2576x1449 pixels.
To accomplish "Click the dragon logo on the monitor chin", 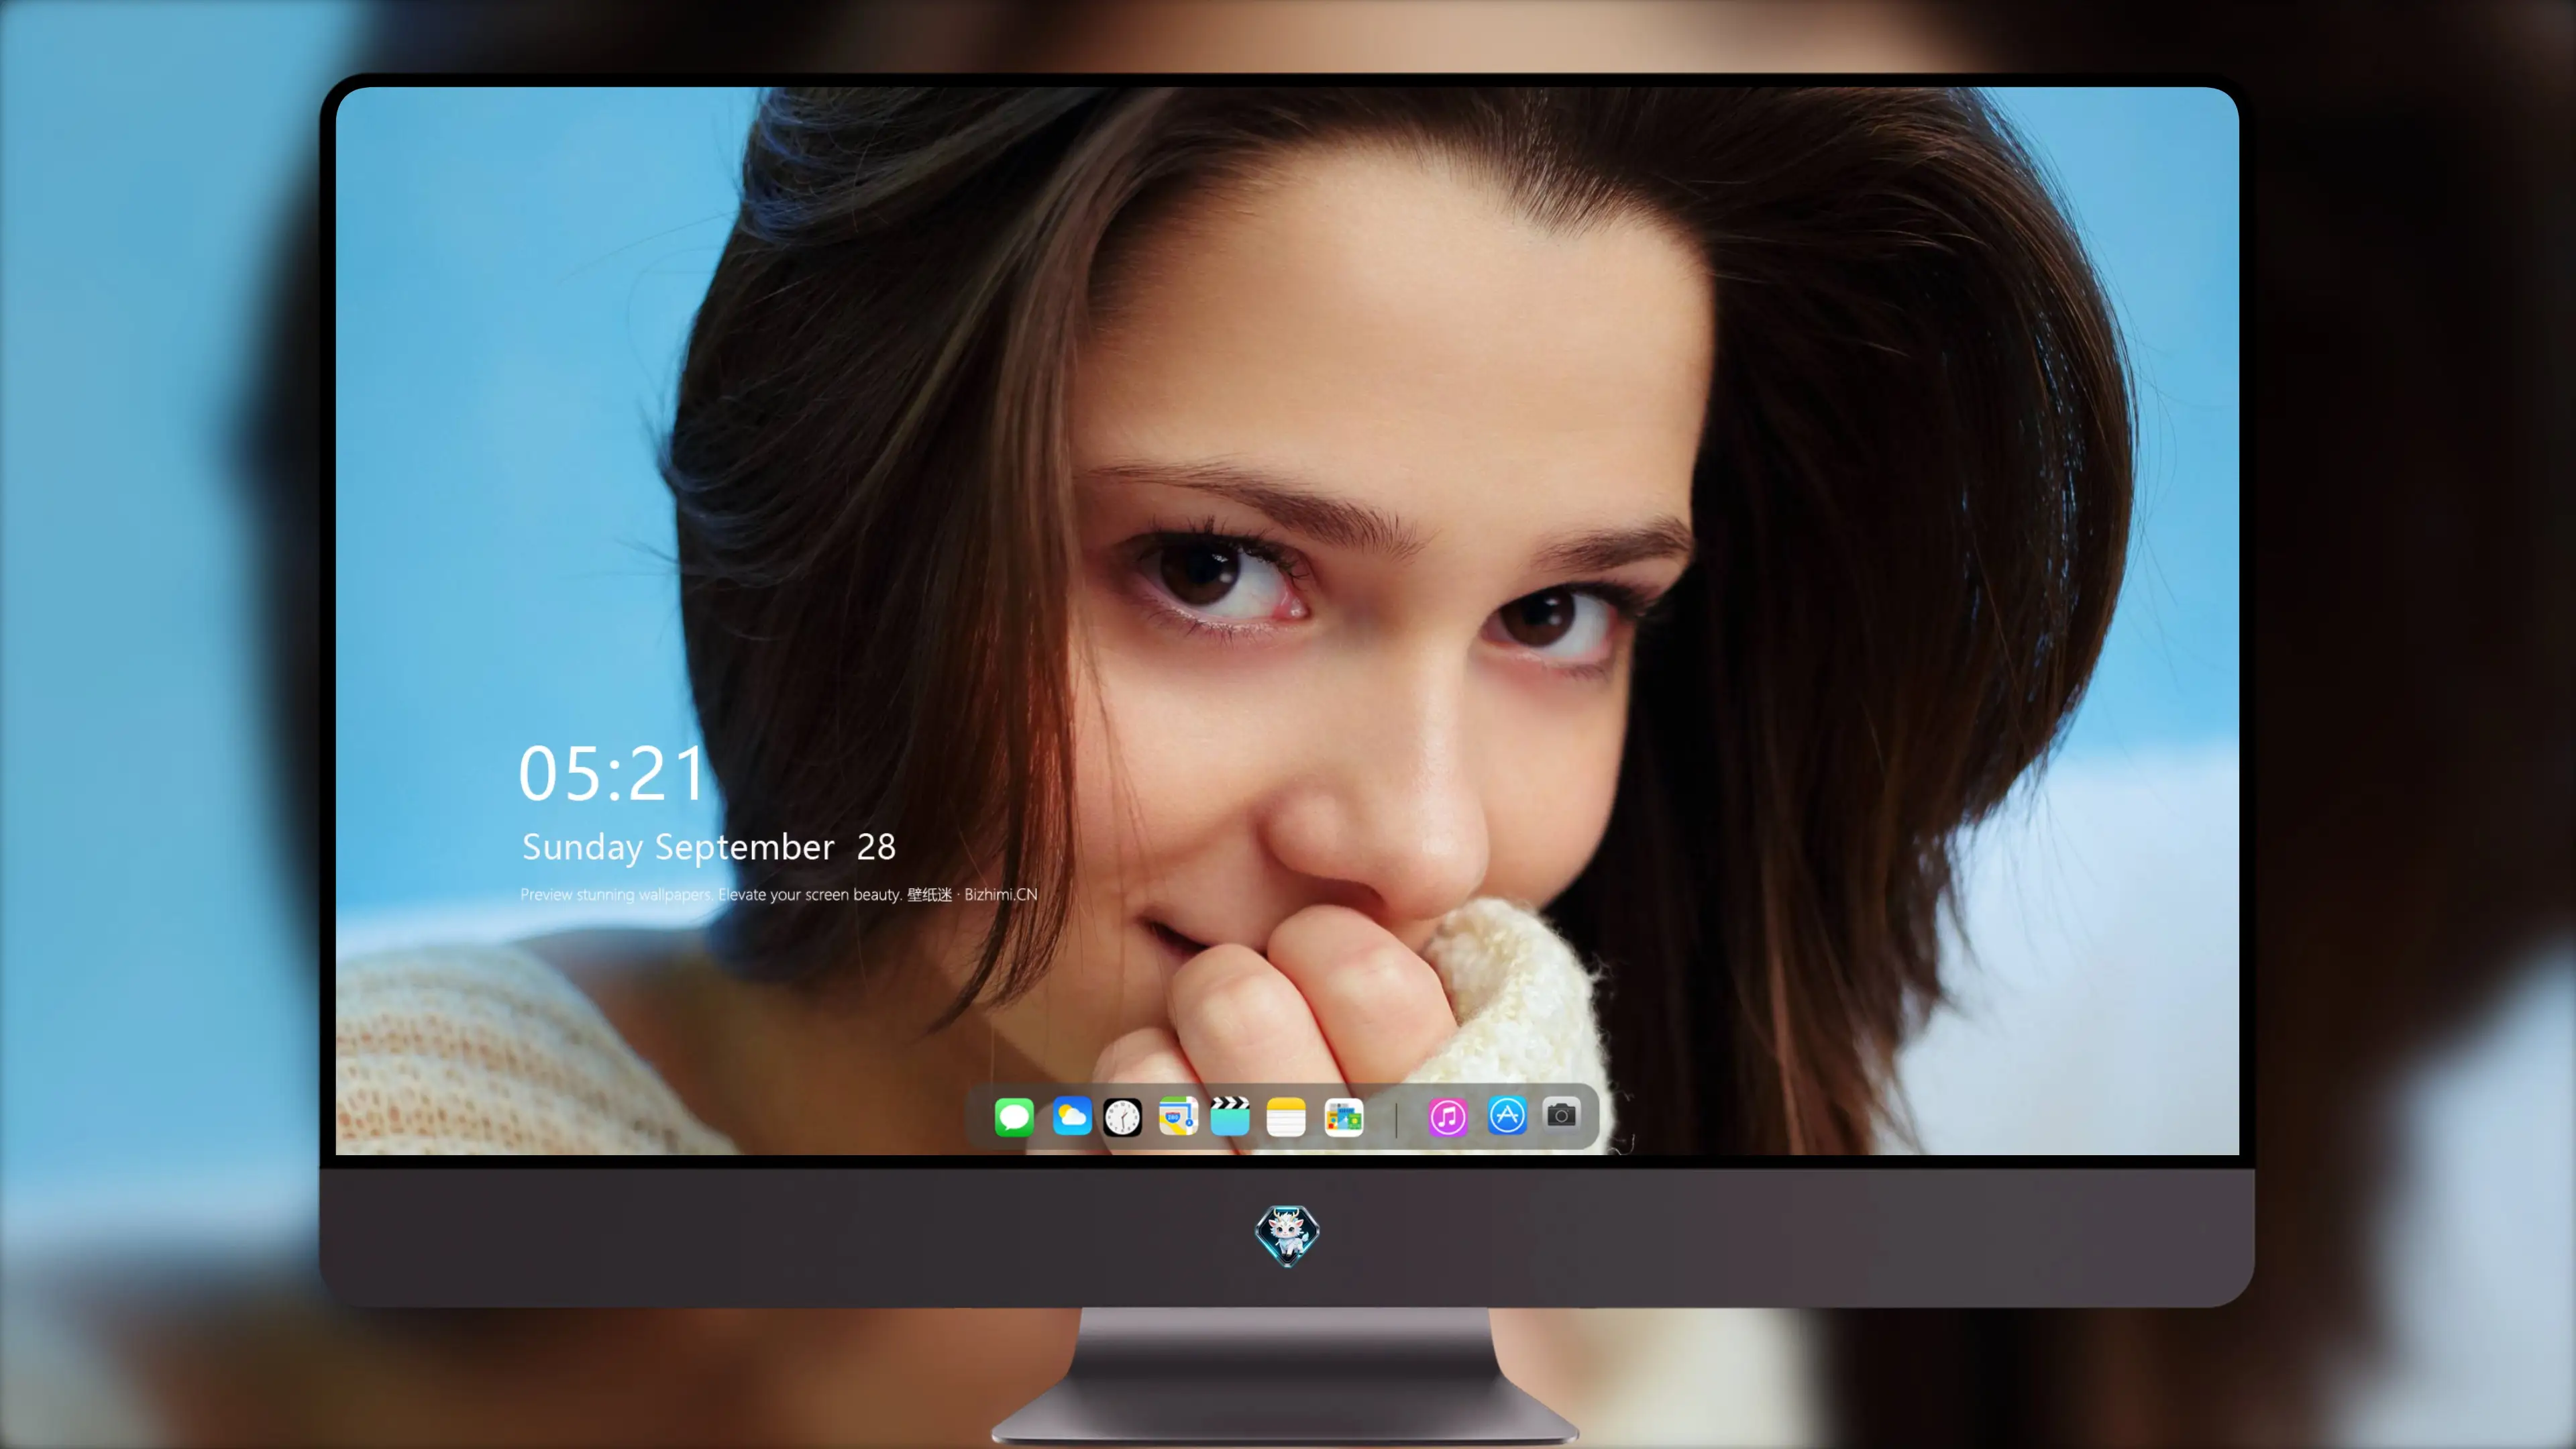I will [1287, 1235].
